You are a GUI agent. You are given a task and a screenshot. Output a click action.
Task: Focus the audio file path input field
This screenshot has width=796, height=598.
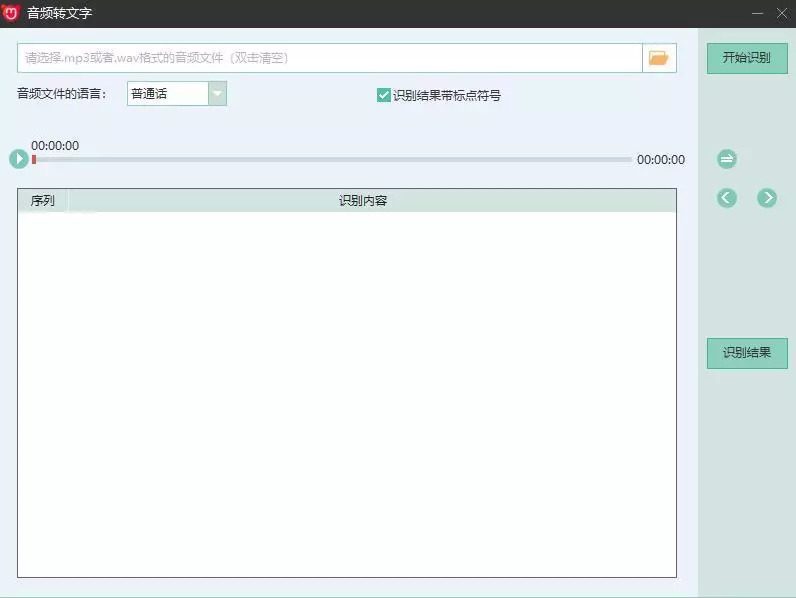[x=330, y=58]
